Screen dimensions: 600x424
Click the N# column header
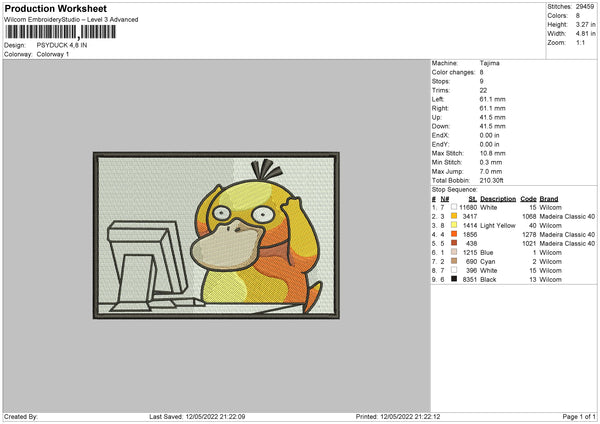coord(445,199)
